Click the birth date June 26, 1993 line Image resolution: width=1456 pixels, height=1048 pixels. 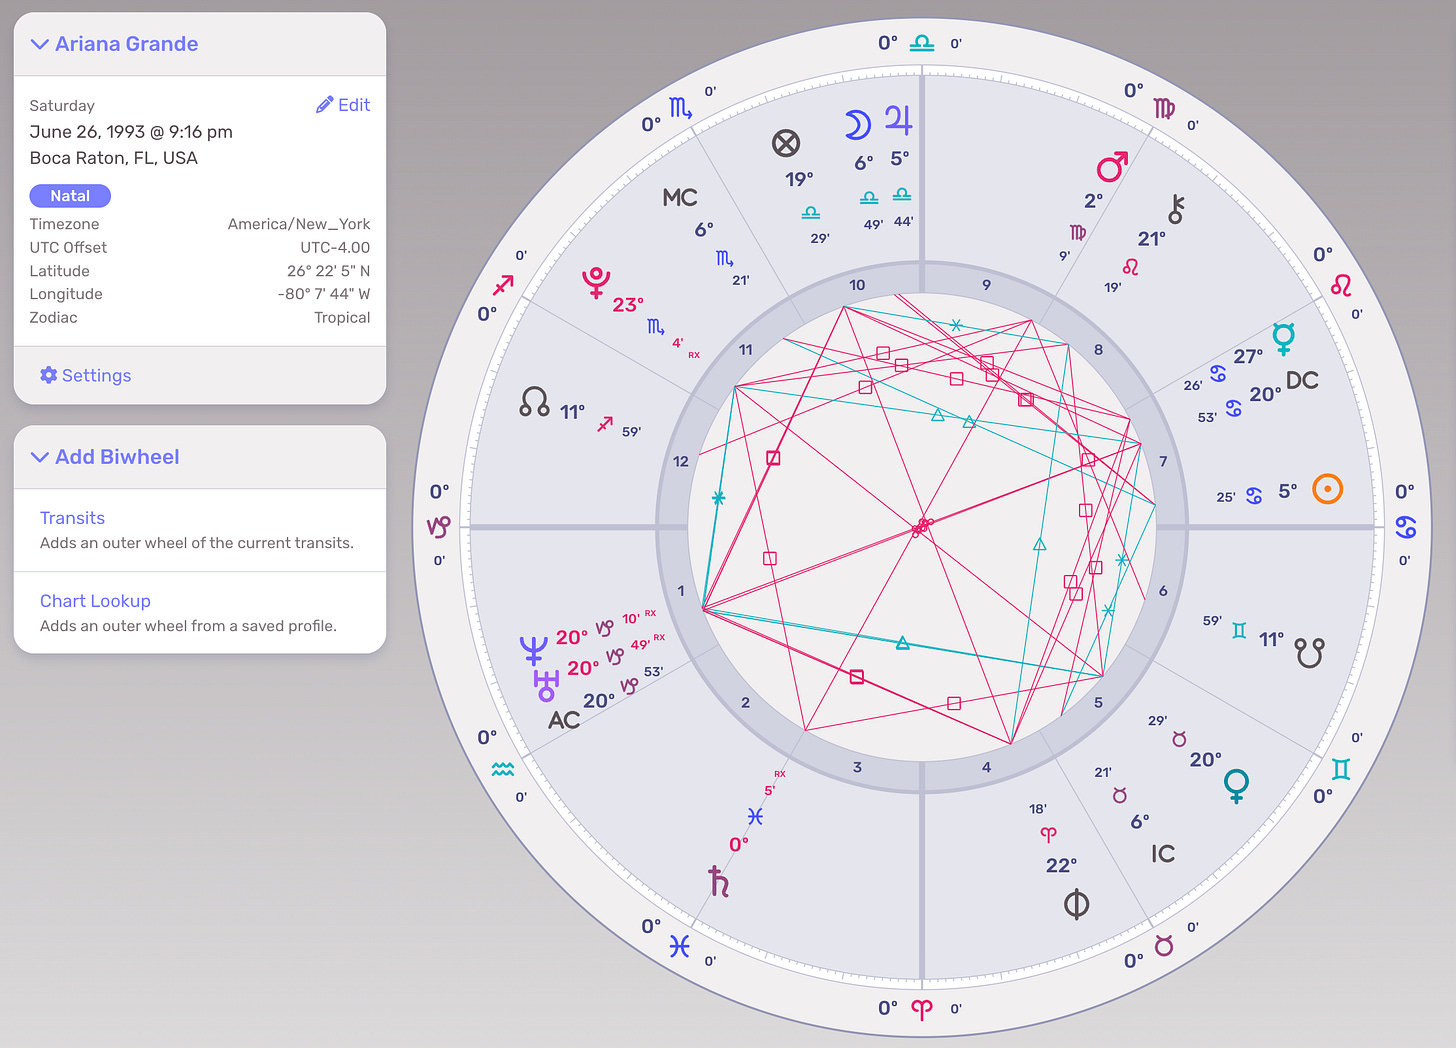coord(131,132)
